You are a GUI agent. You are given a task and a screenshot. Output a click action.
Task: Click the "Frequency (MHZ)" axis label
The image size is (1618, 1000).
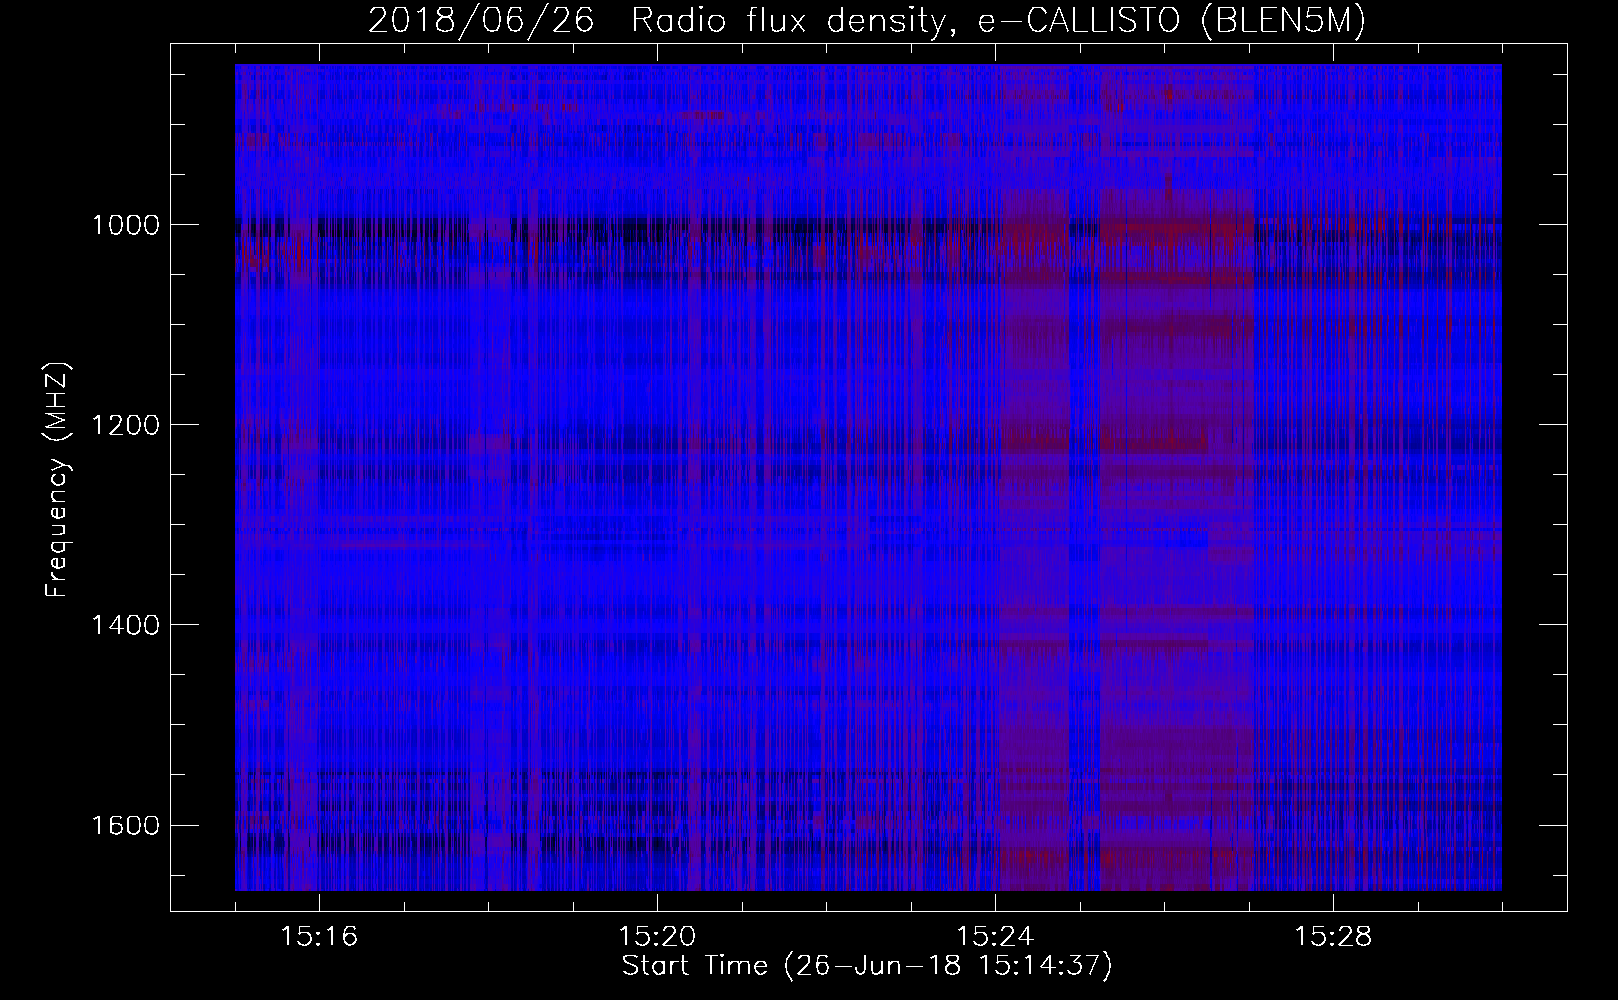(x=57, y=478)
